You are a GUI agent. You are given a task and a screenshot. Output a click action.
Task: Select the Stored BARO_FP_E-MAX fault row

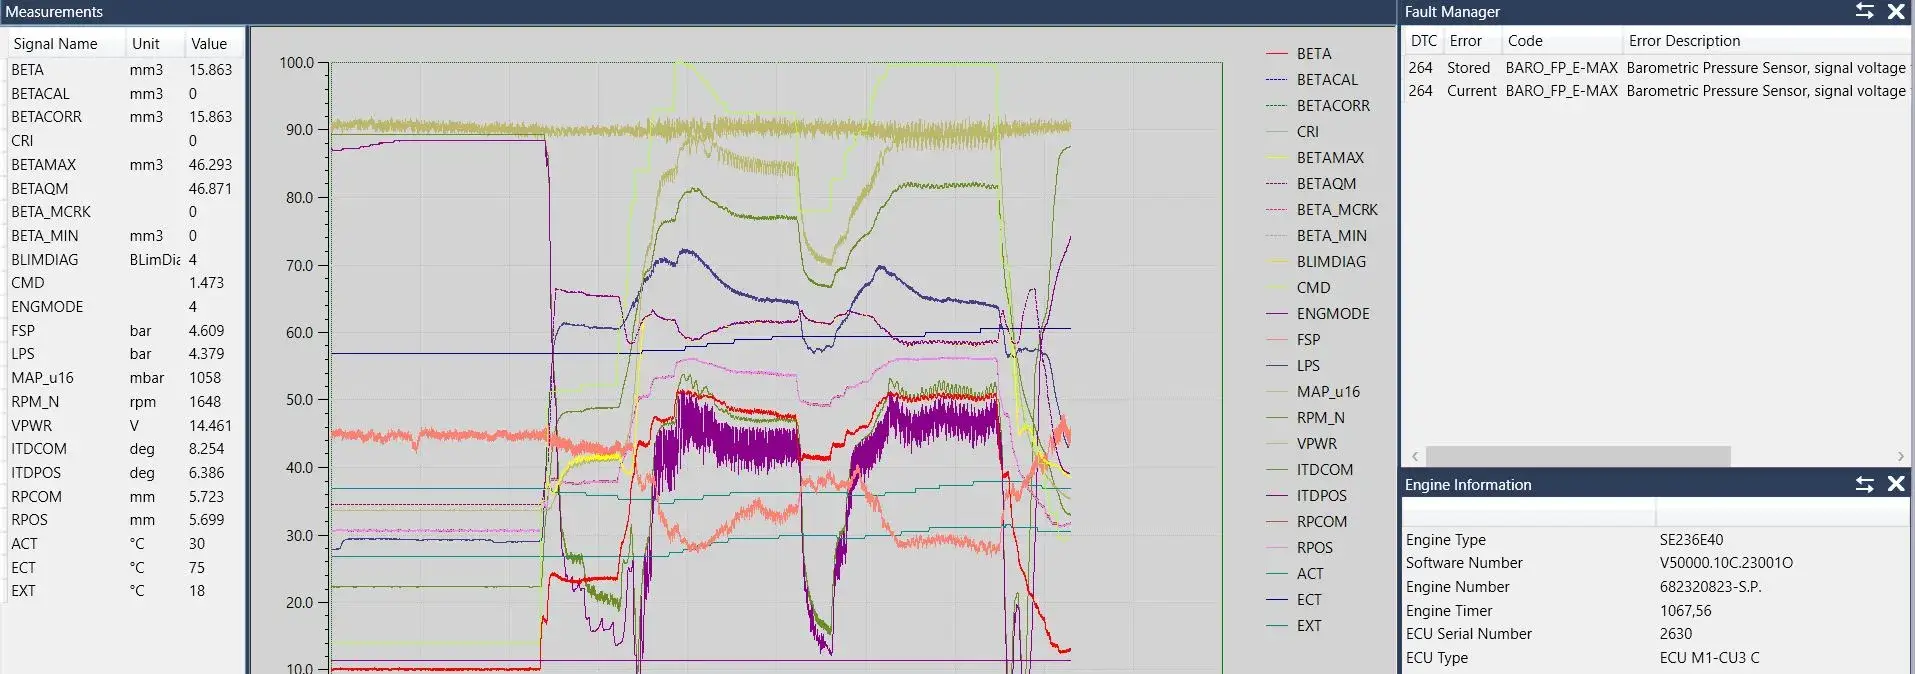point(1656,68)
